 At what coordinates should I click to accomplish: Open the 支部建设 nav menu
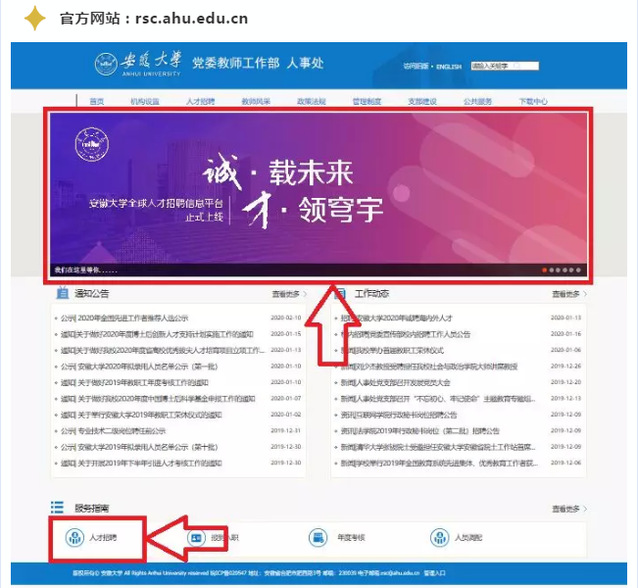[422, 101]
